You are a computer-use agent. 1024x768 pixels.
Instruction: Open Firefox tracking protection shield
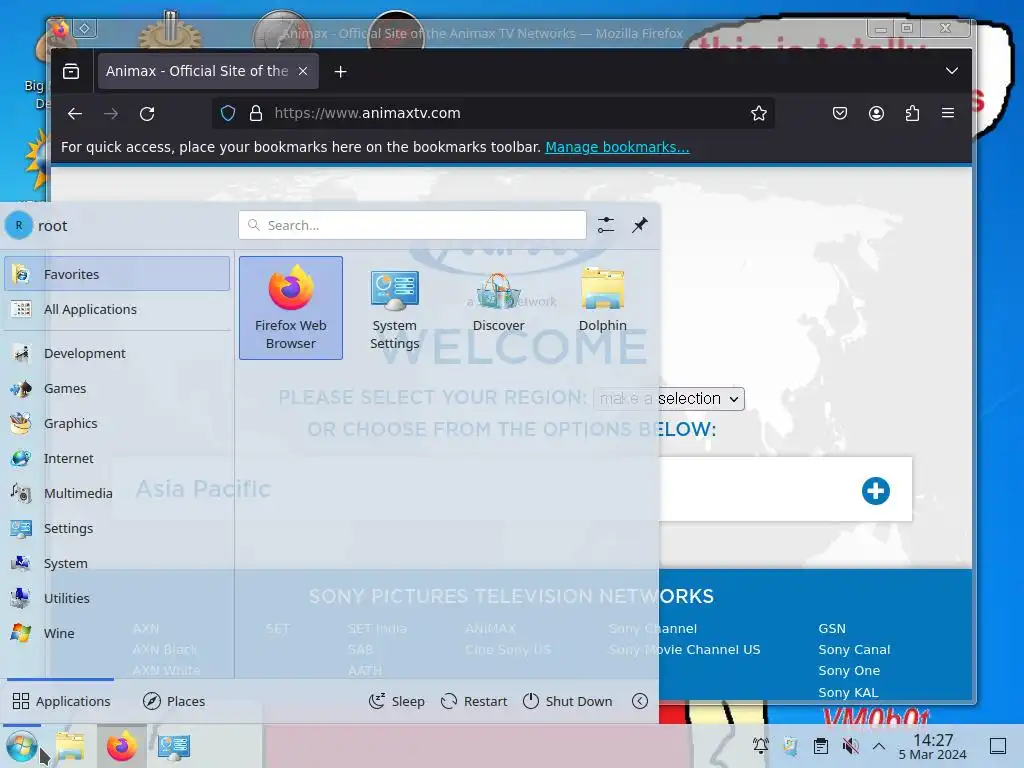tap(227, 114)
